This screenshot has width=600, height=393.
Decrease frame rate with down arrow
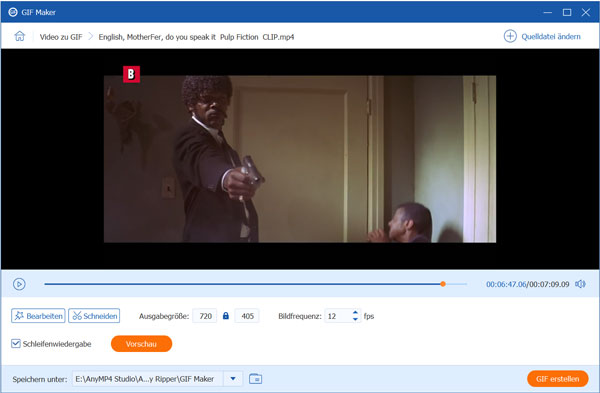(355, 319)
